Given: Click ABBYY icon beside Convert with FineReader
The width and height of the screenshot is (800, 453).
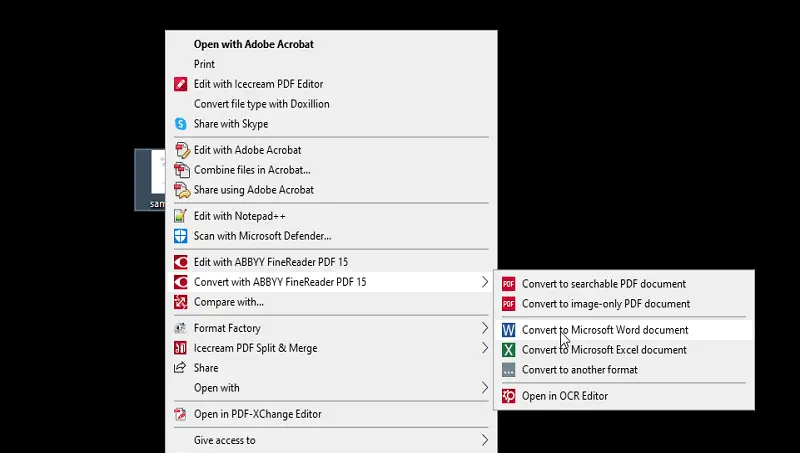Looking at the screenshot, I should pyautogui.click(x=181, y=282).
